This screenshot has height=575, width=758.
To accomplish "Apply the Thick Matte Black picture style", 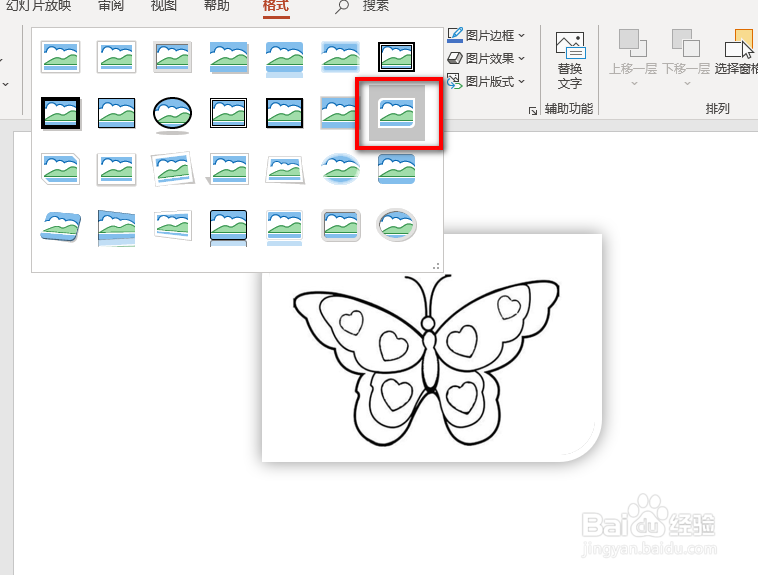I will [x=60, y=113].
